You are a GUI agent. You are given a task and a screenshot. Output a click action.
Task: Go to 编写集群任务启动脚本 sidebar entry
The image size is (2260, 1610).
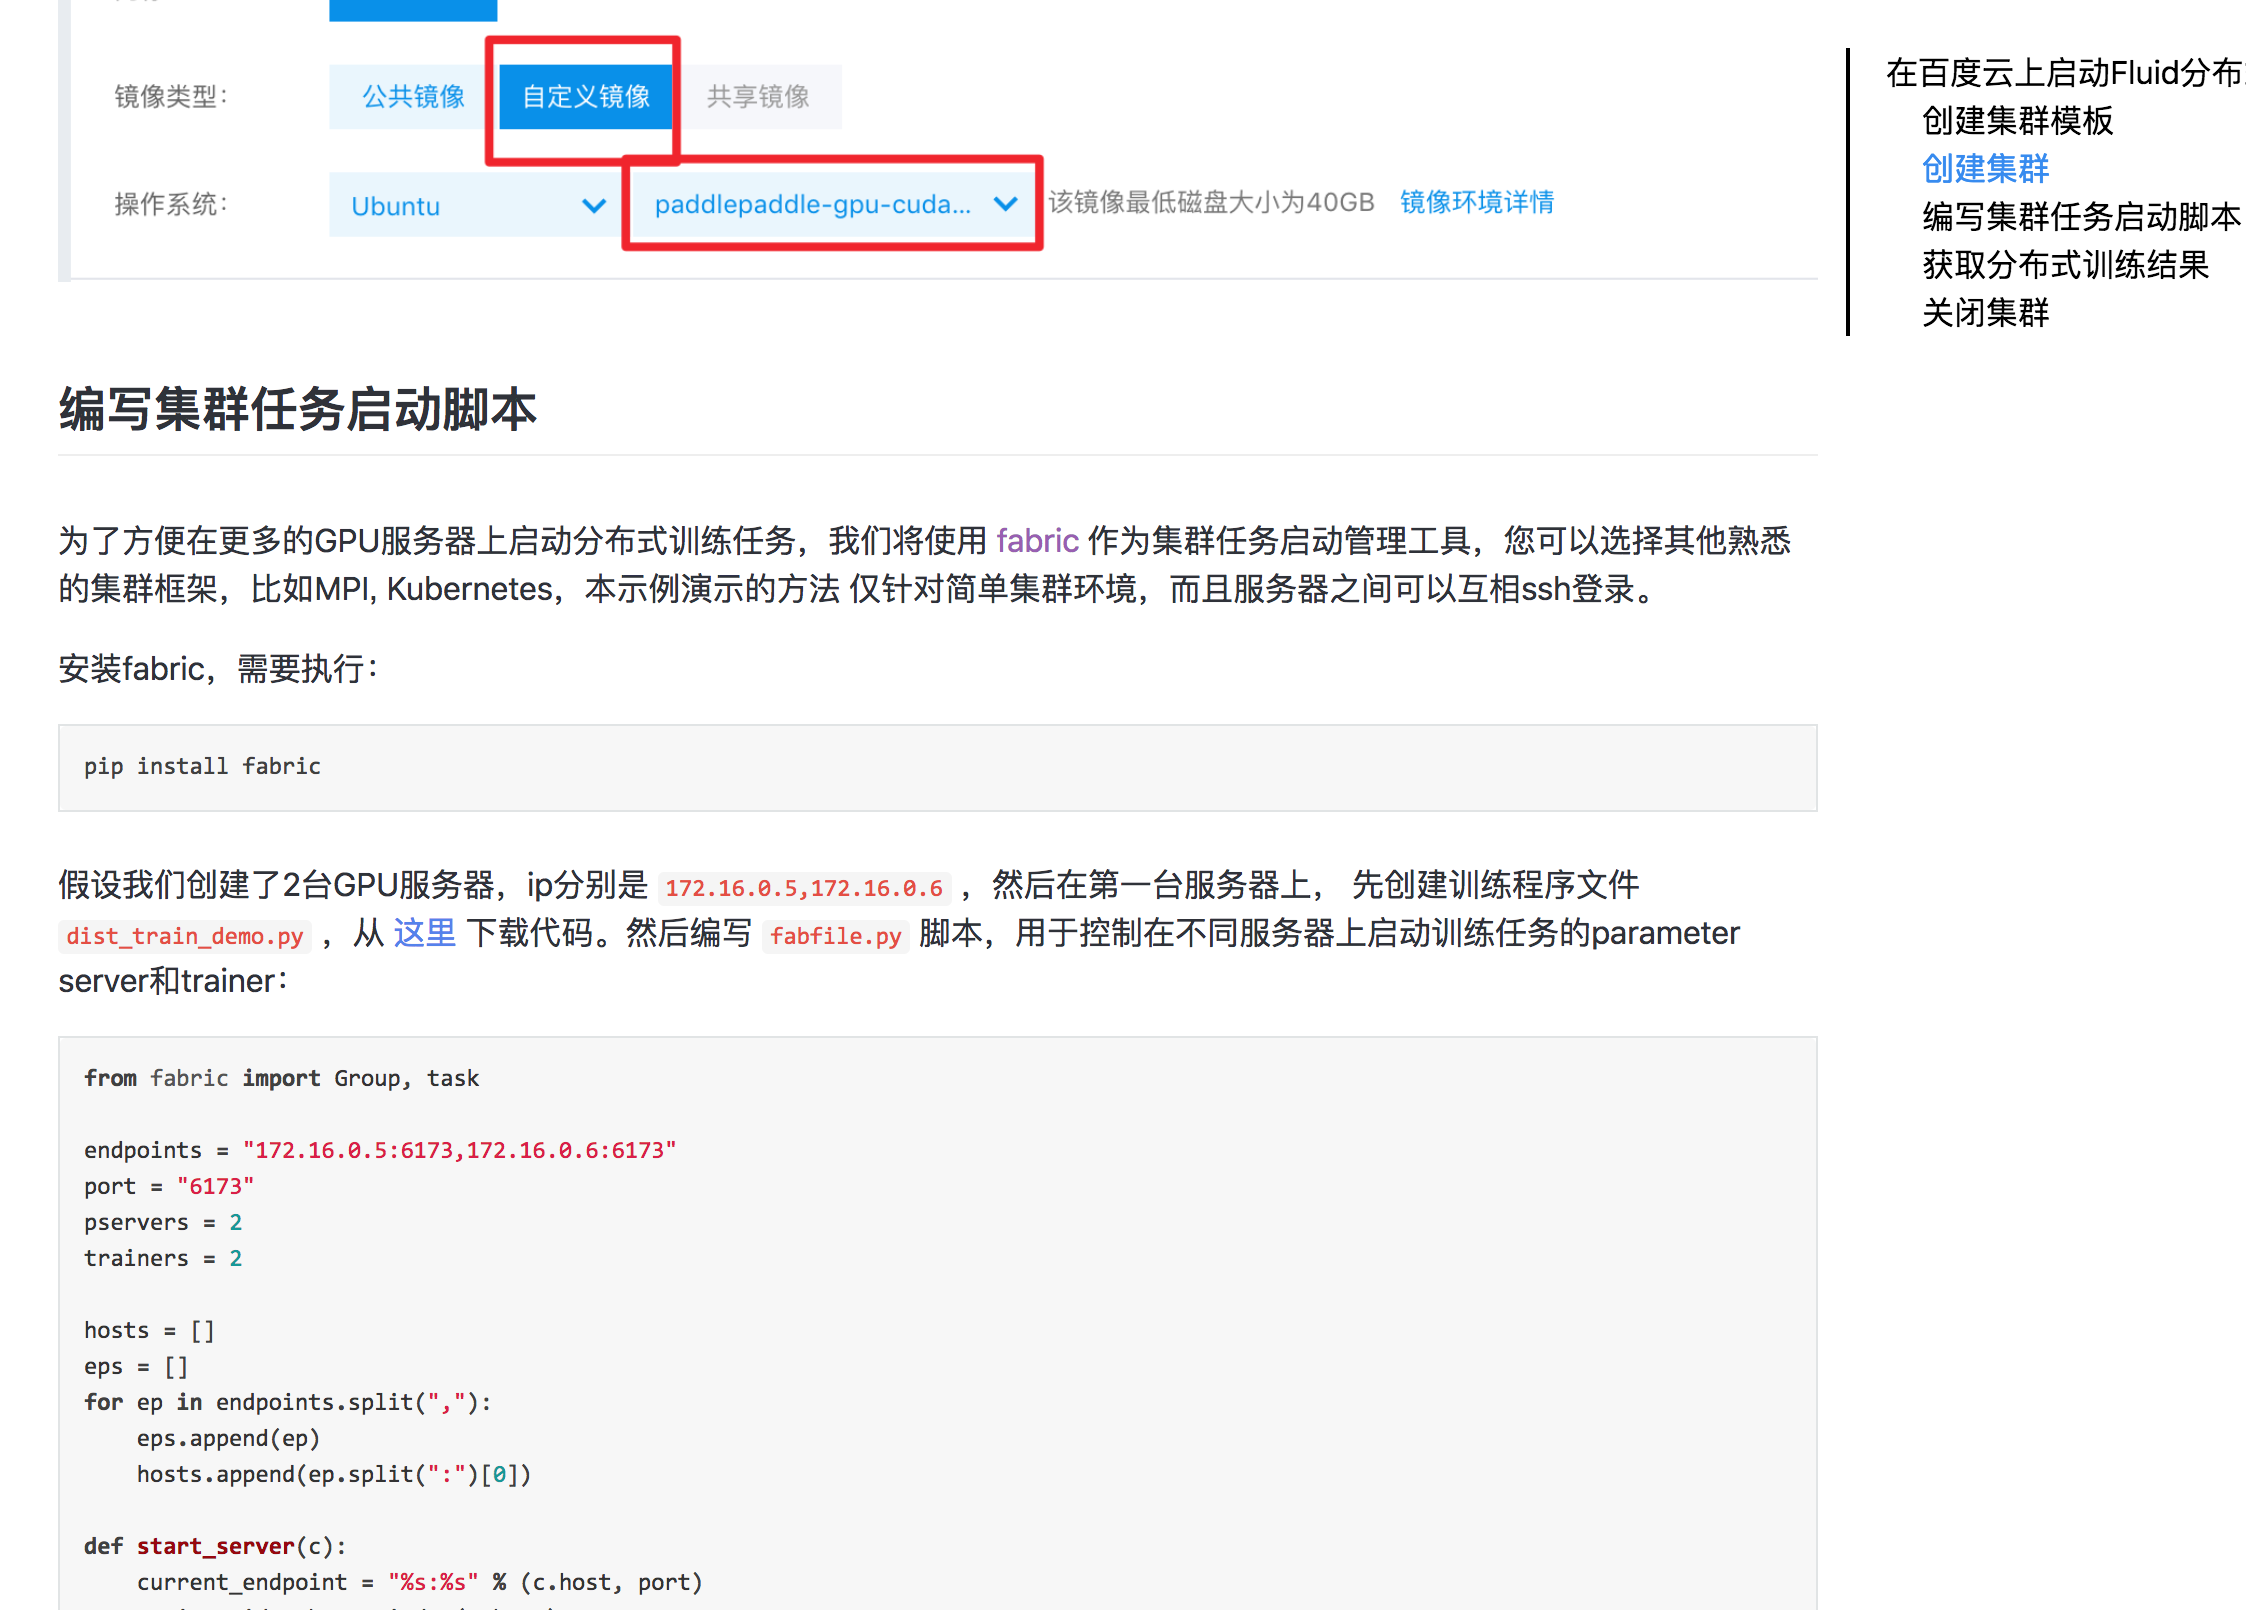[2081, 217]
